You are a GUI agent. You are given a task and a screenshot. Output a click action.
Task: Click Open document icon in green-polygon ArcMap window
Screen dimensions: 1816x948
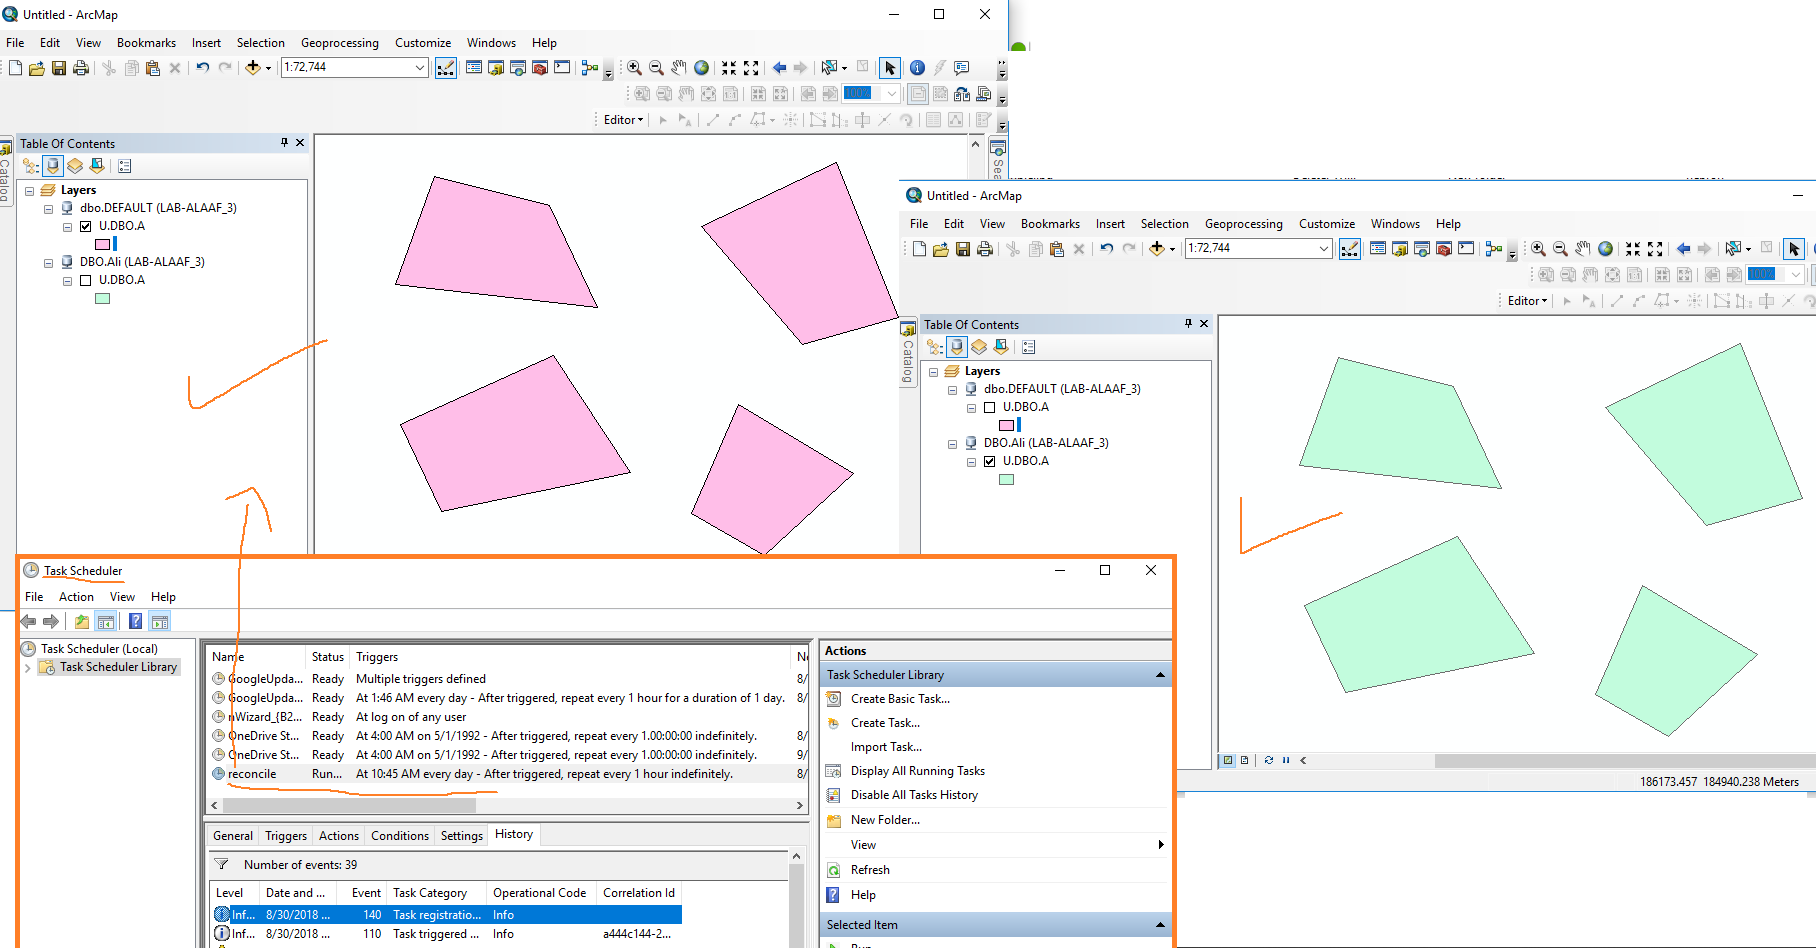click(941, 249)
